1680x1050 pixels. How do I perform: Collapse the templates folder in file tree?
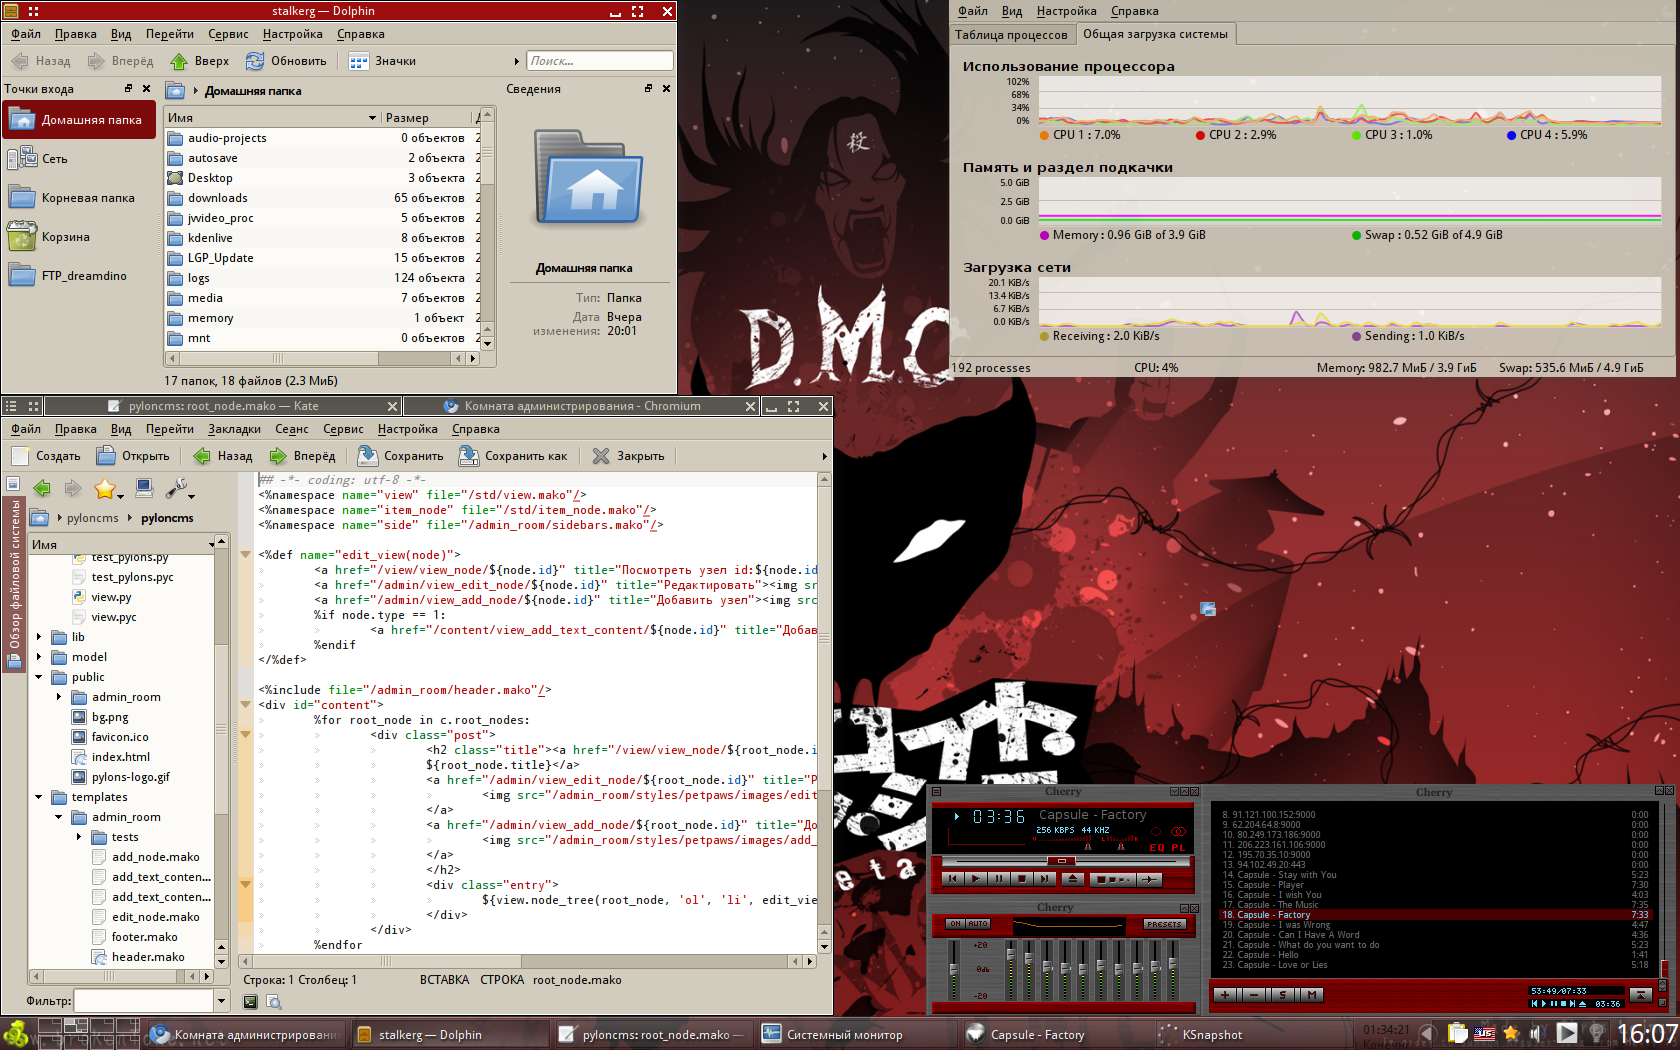pos(39,797)
